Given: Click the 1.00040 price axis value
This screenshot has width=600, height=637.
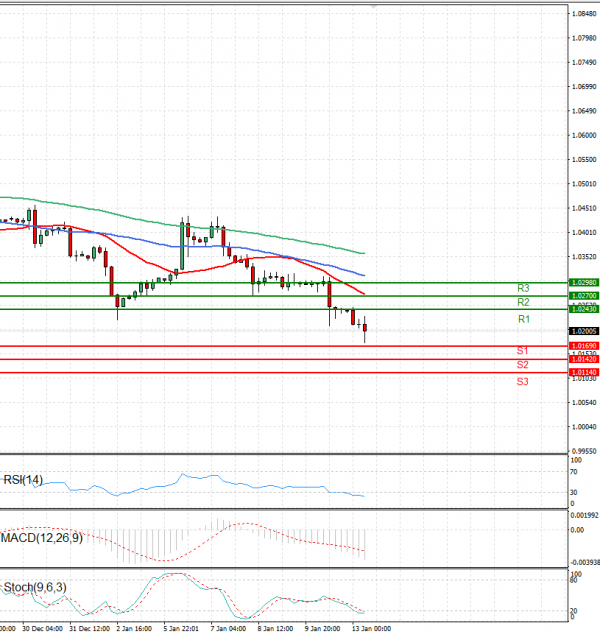Looking at the screenshot, I should click(584, 427).
